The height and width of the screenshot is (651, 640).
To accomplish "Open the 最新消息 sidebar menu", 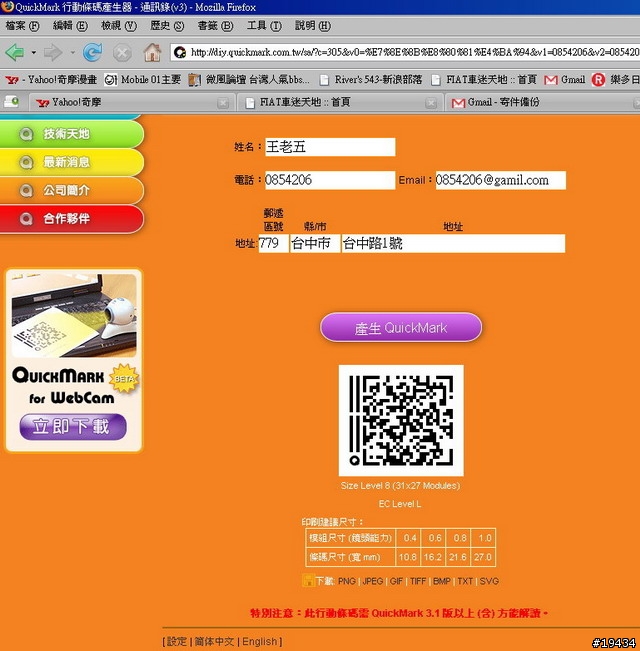I will point(71,162).
